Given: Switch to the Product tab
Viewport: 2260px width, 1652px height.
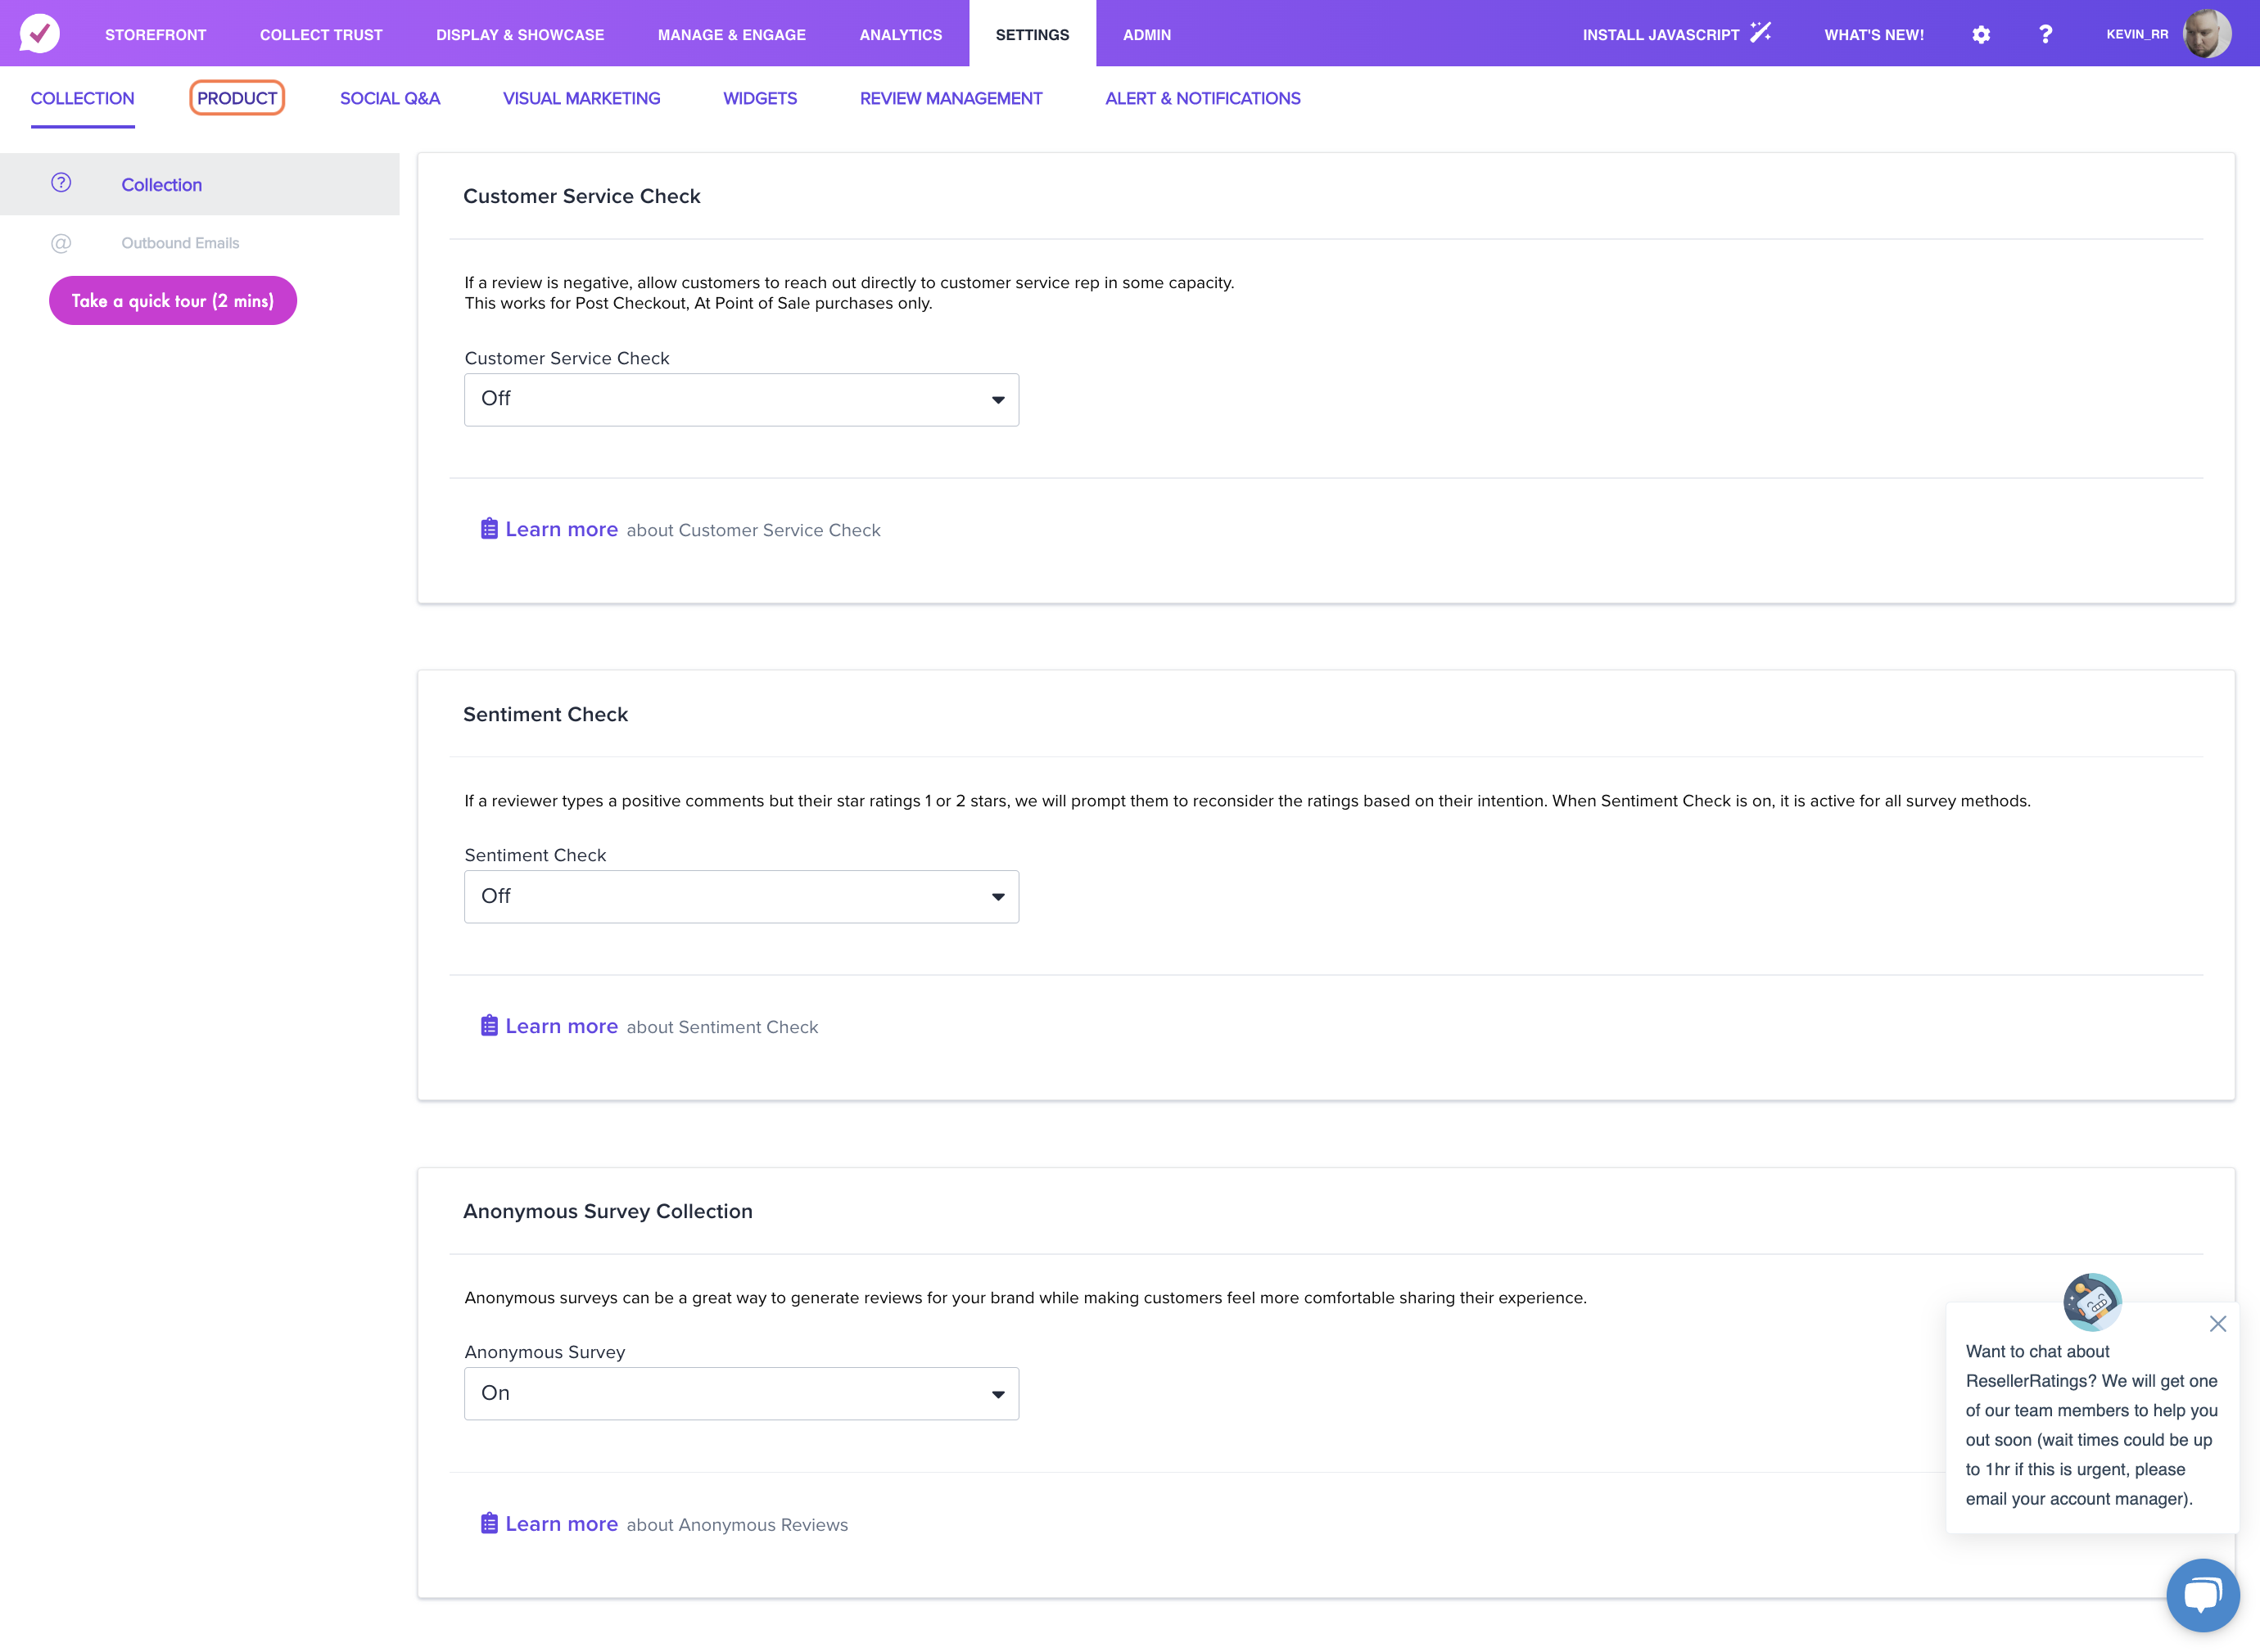Looking at the screenshot, I should pos(237,98).
